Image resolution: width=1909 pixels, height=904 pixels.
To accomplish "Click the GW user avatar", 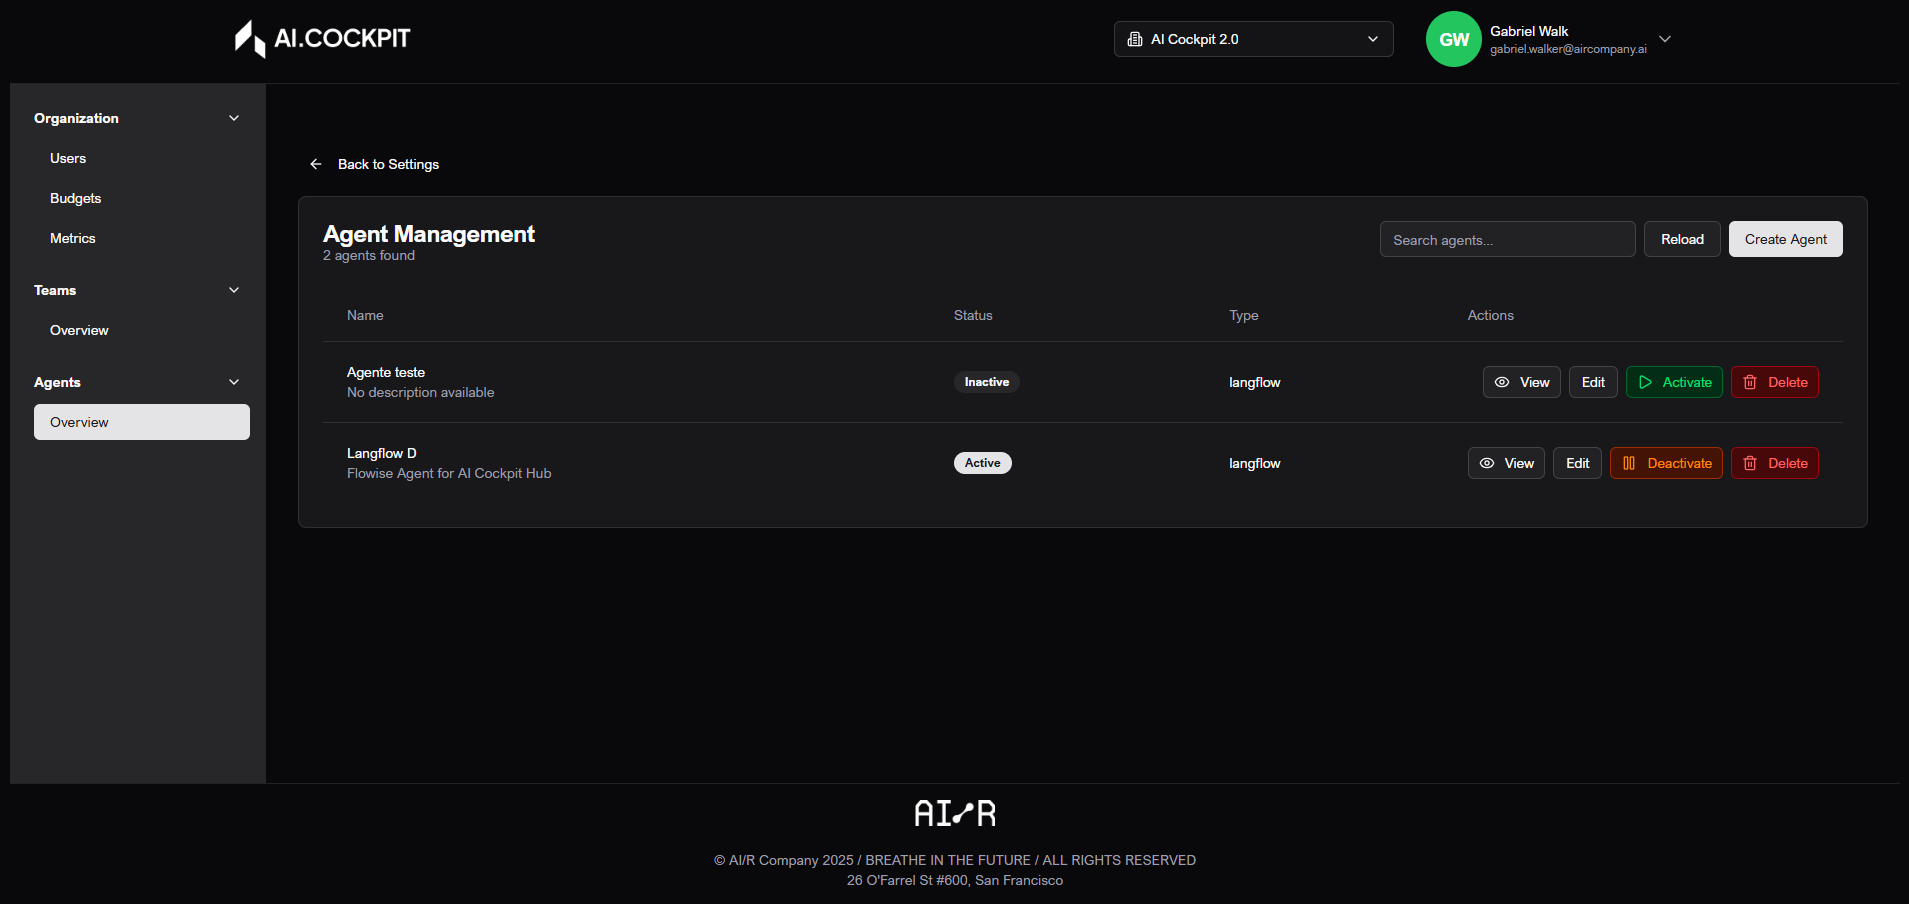I will click(1453, 39).
